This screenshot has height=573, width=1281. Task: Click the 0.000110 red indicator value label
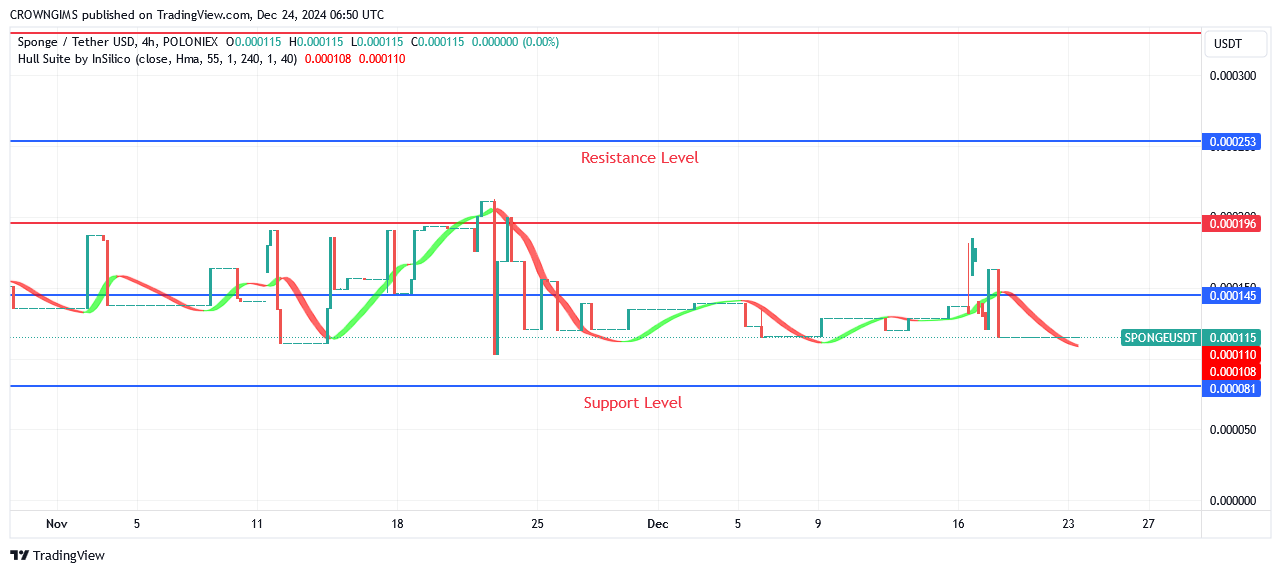(1231, 354)
